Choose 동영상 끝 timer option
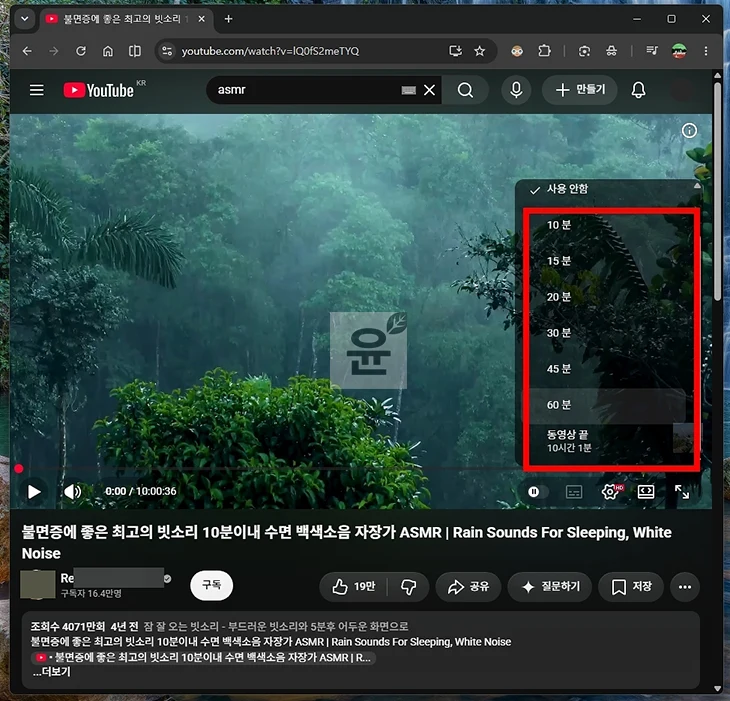 point(605,441)
